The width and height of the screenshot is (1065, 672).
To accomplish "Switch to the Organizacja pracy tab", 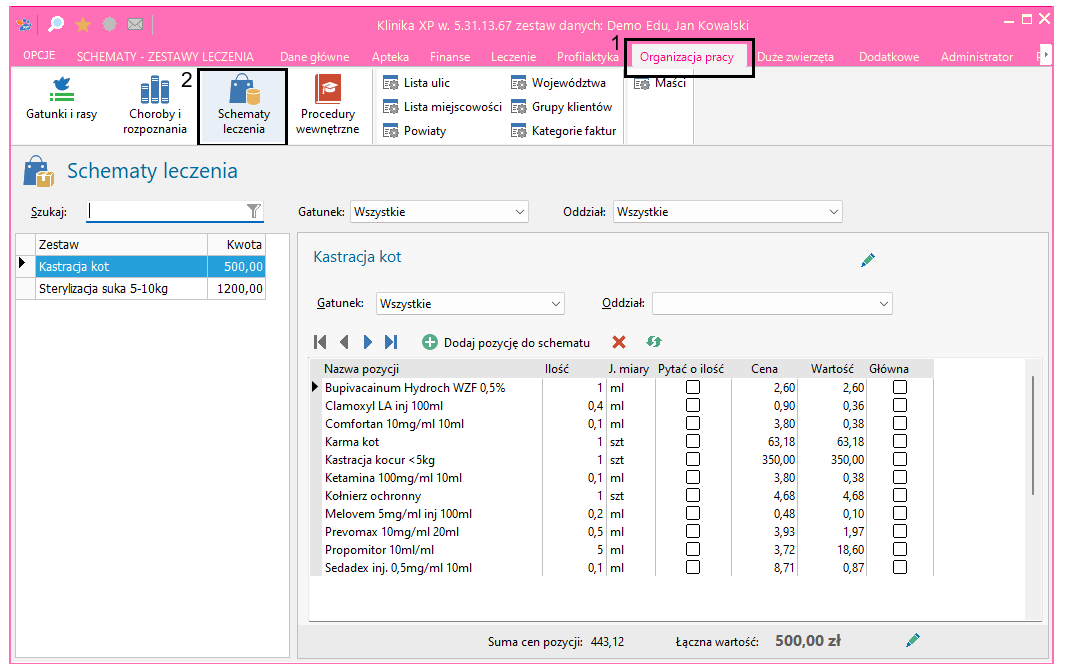I will point(687,57).
